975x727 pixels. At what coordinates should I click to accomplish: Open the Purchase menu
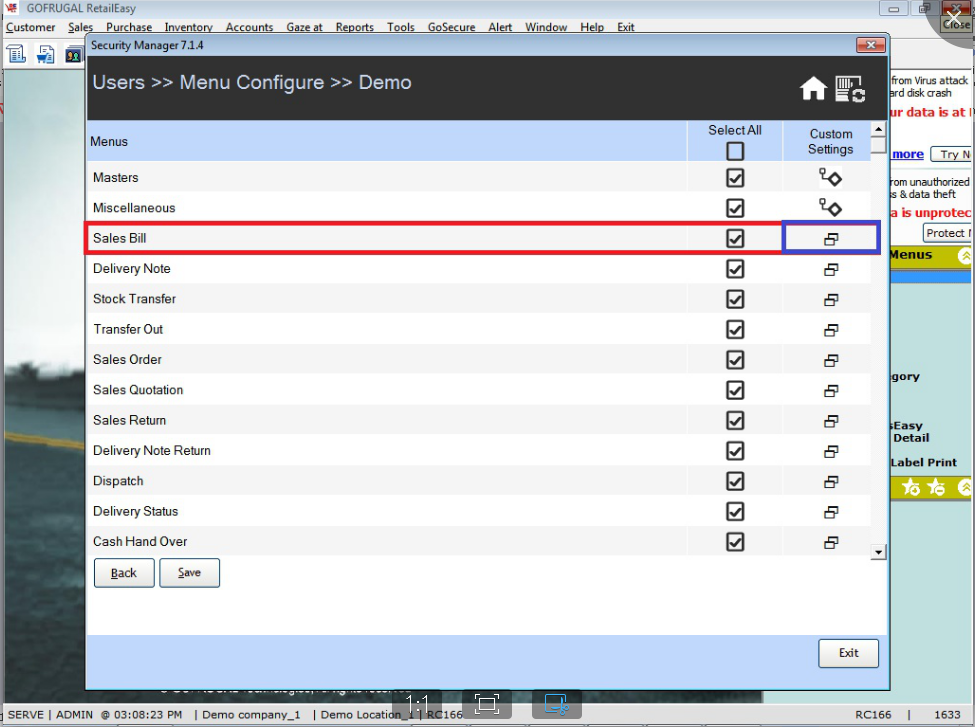point(129,27)
